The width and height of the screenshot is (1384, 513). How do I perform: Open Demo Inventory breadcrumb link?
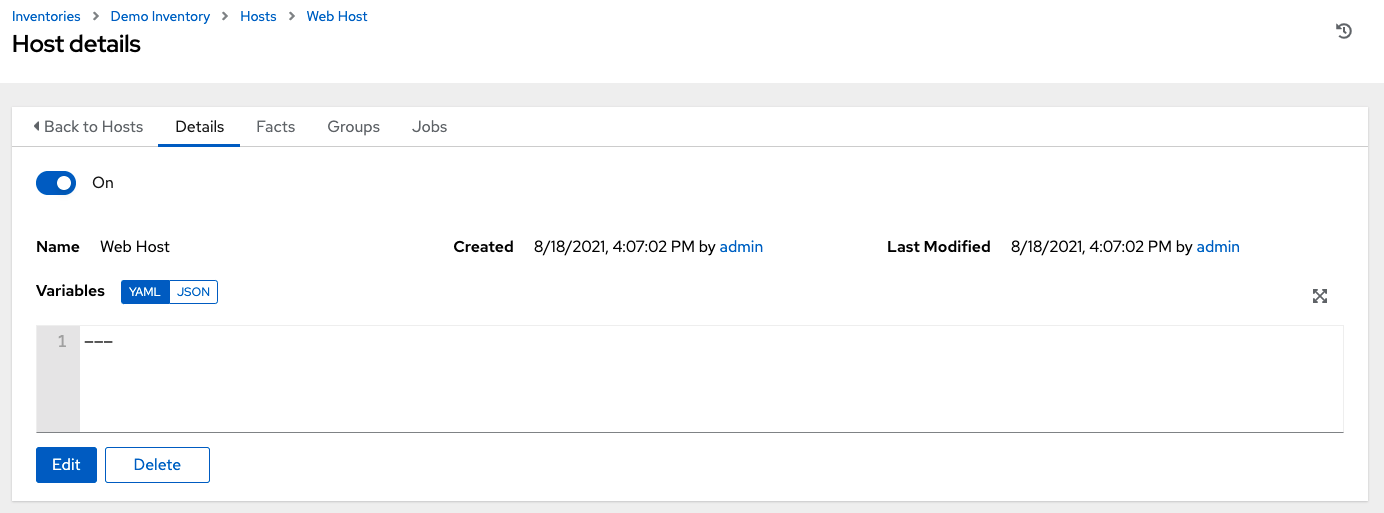click(x=160, y=17)
